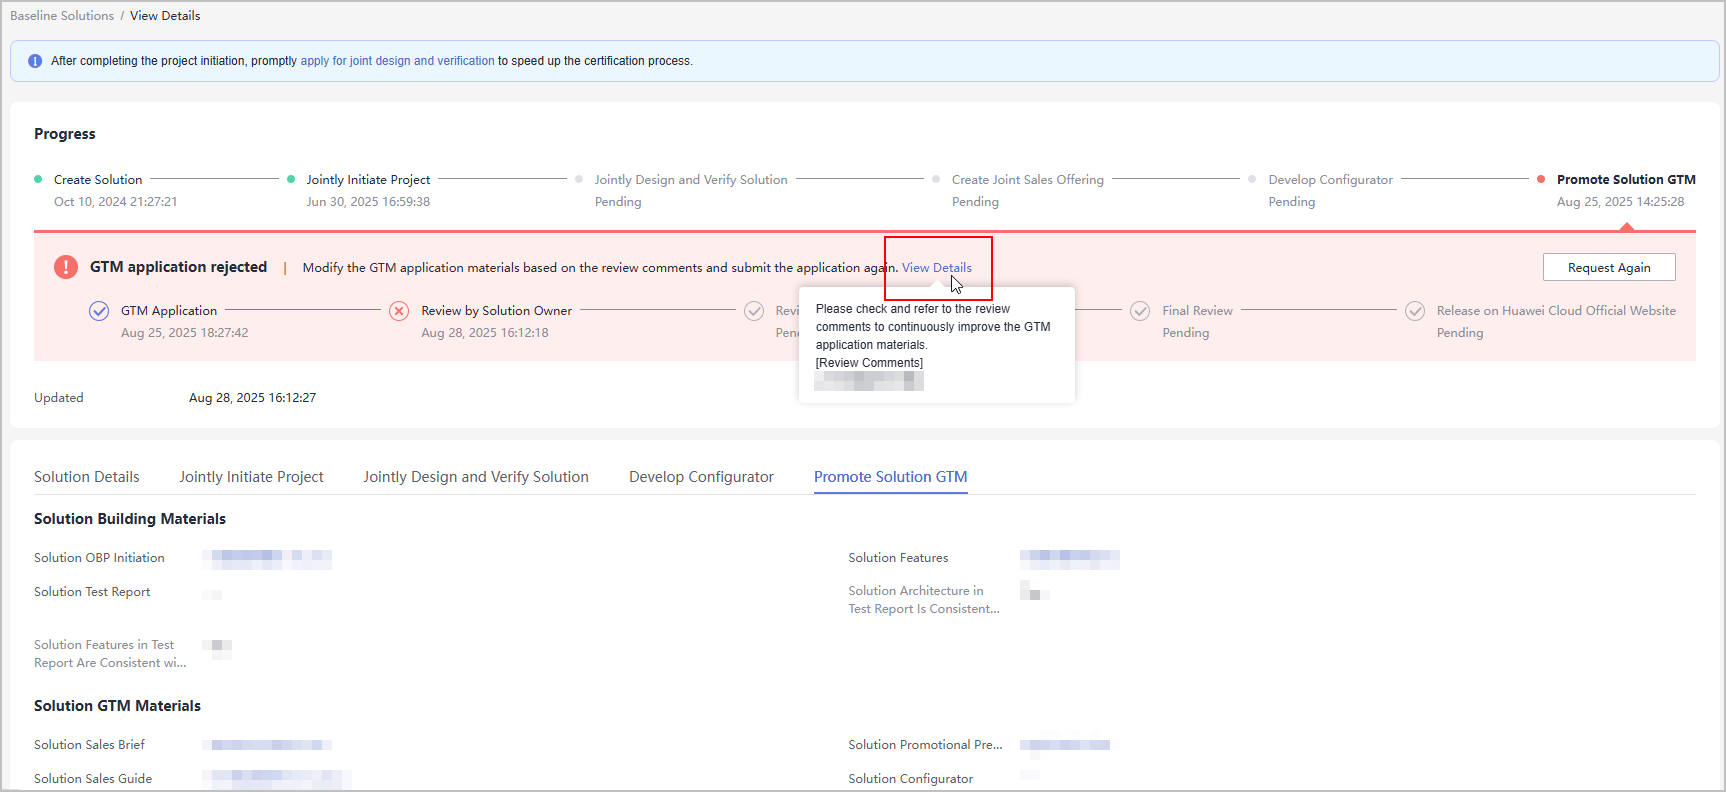The width and height of the screenshot is (1726, 792).
Task: Click the GTM Application checkmark step icon
Action: [x=99, y=311]
